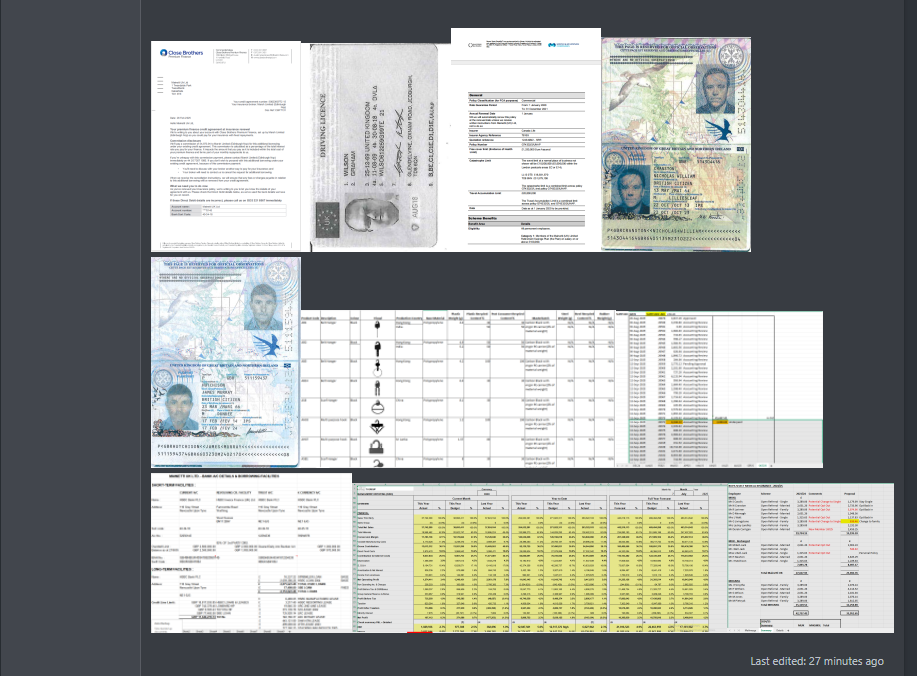Click the 'Last edited' timestamp text
This screenshot has height=676, width=917.
pyautogui.click(x=816, y=661)
